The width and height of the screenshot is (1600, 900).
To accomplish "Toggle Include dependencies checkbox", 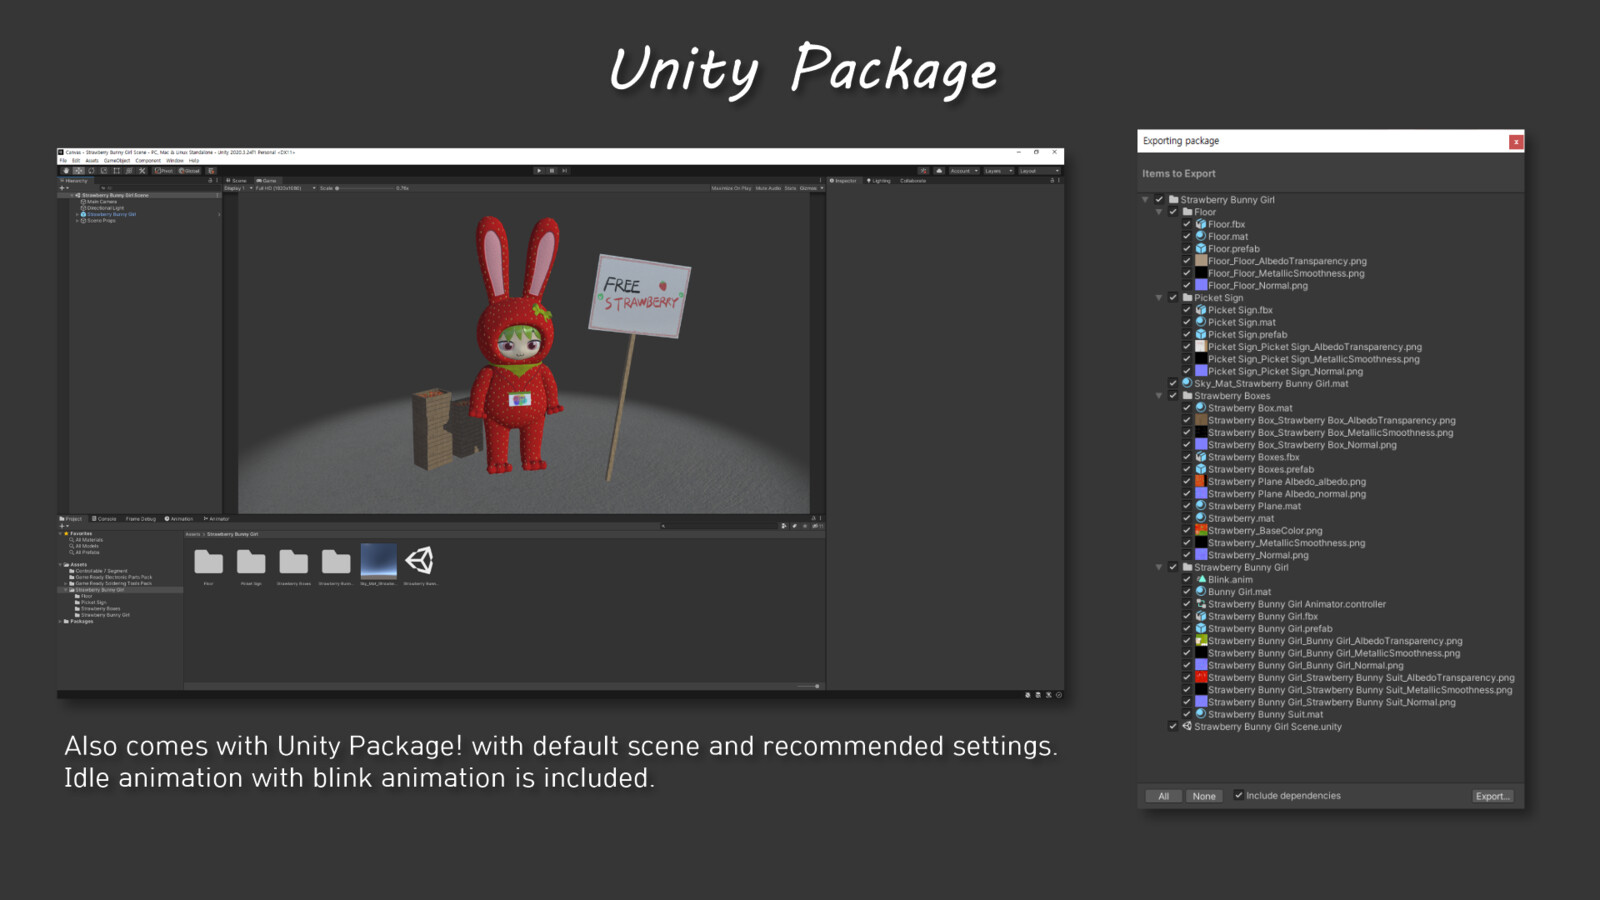I will [1238, 795].
